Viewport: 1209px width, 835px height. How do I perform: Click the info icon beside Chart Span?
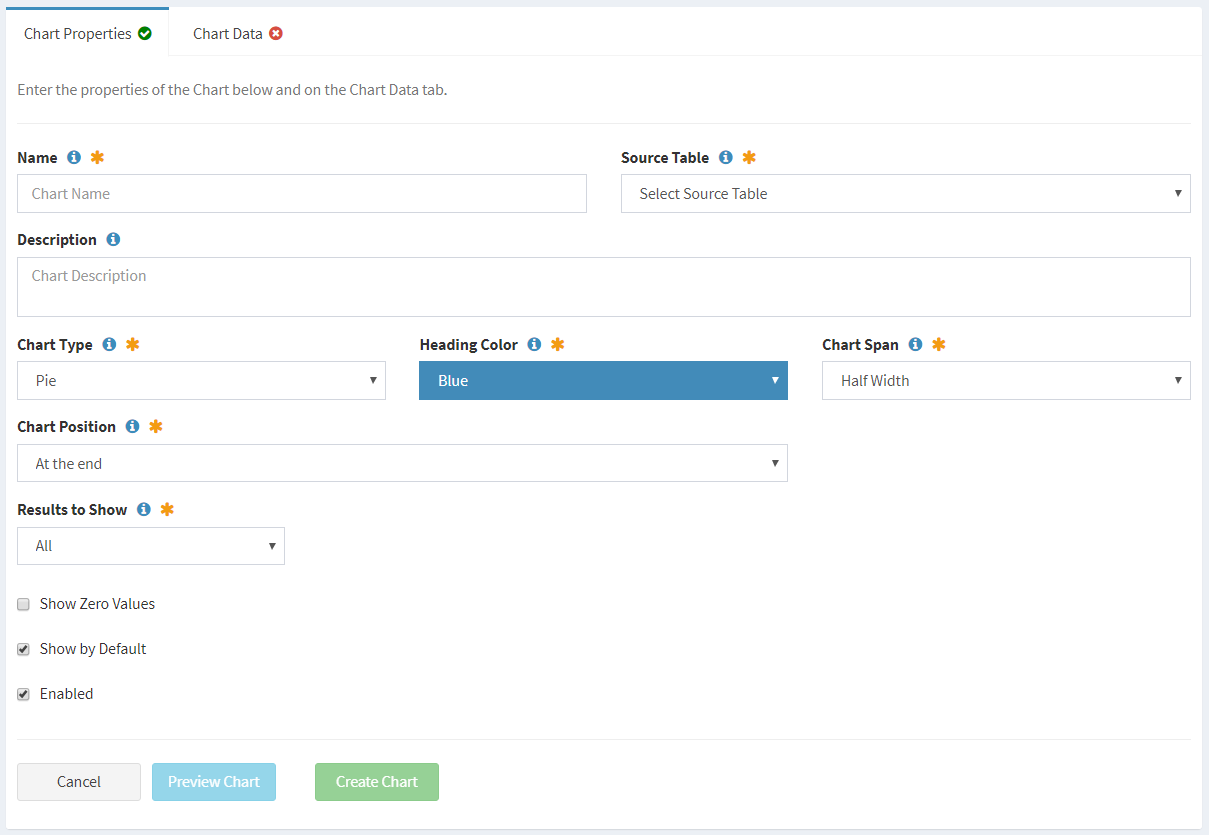pyautogui.click(x=917, y=344)
